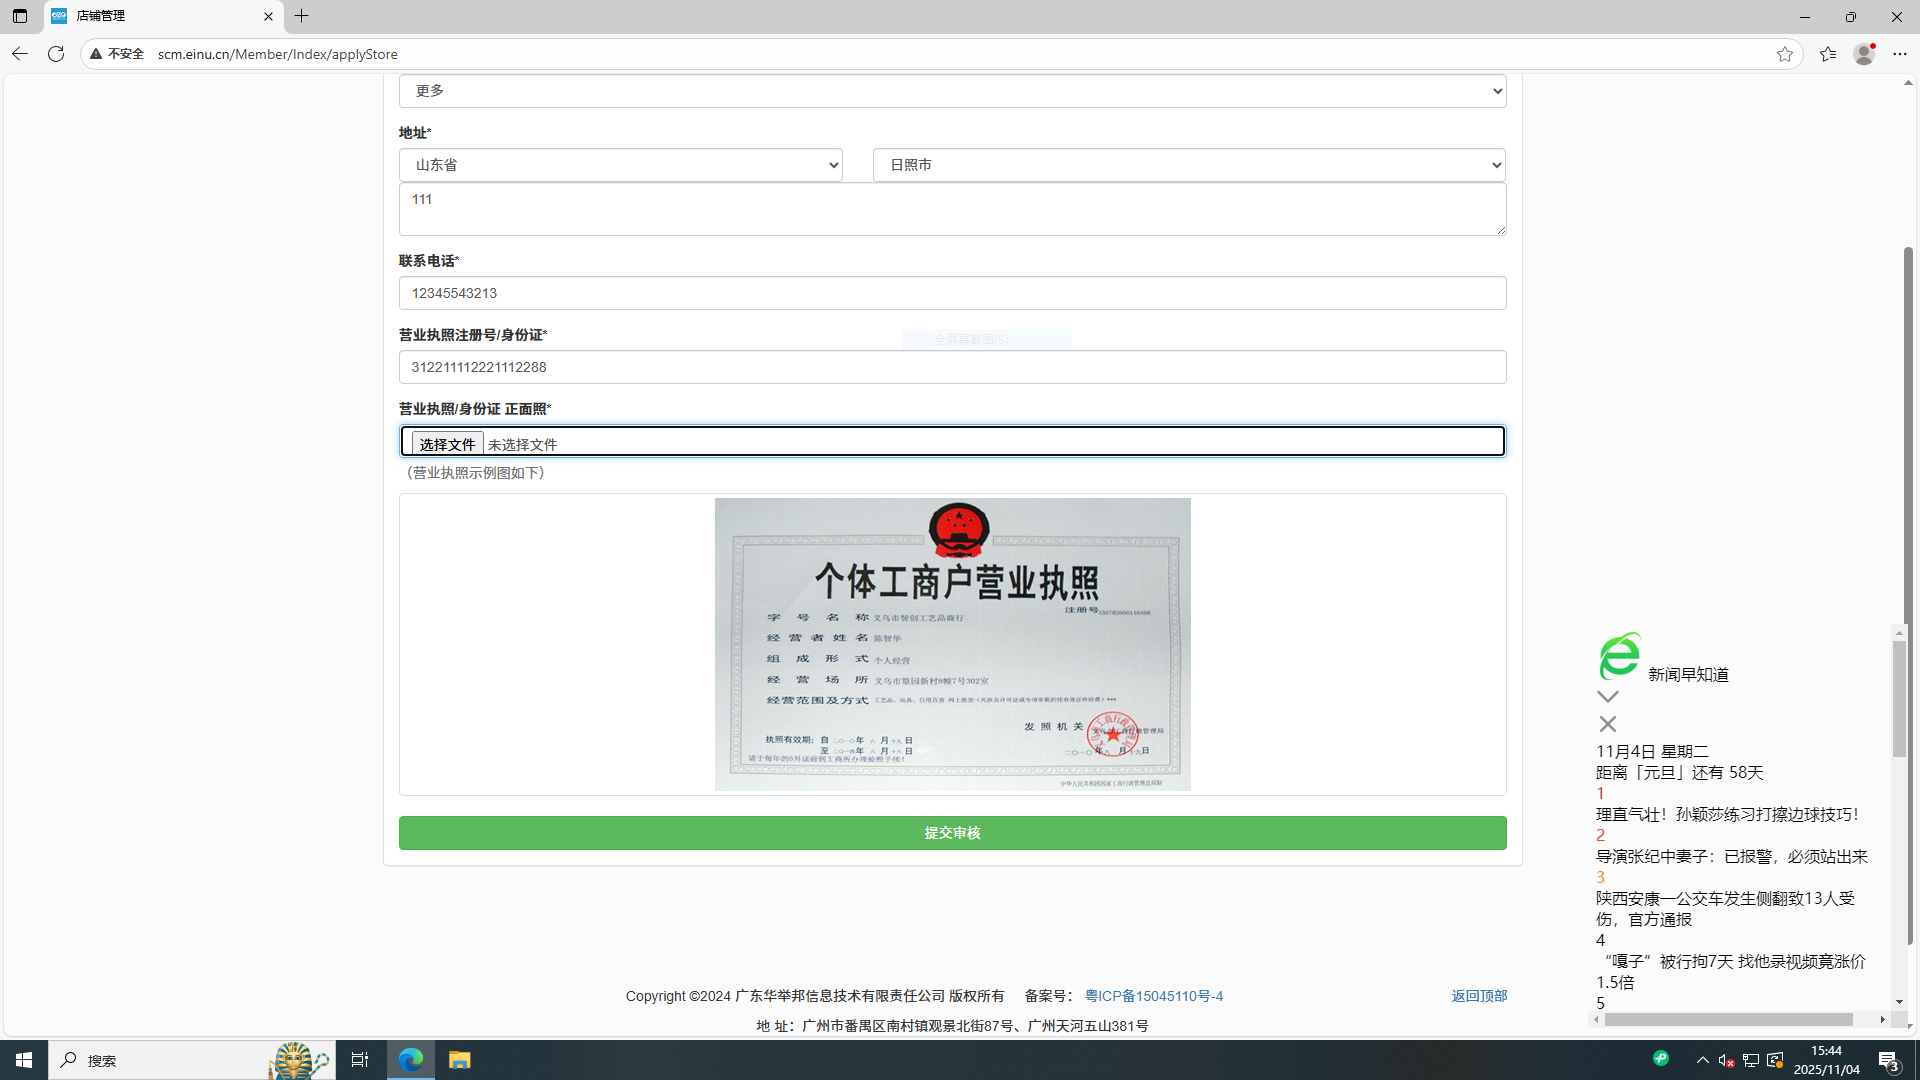Open a new browser tab
This screenshot has height=1080, width=1920.
coord(302,16)
